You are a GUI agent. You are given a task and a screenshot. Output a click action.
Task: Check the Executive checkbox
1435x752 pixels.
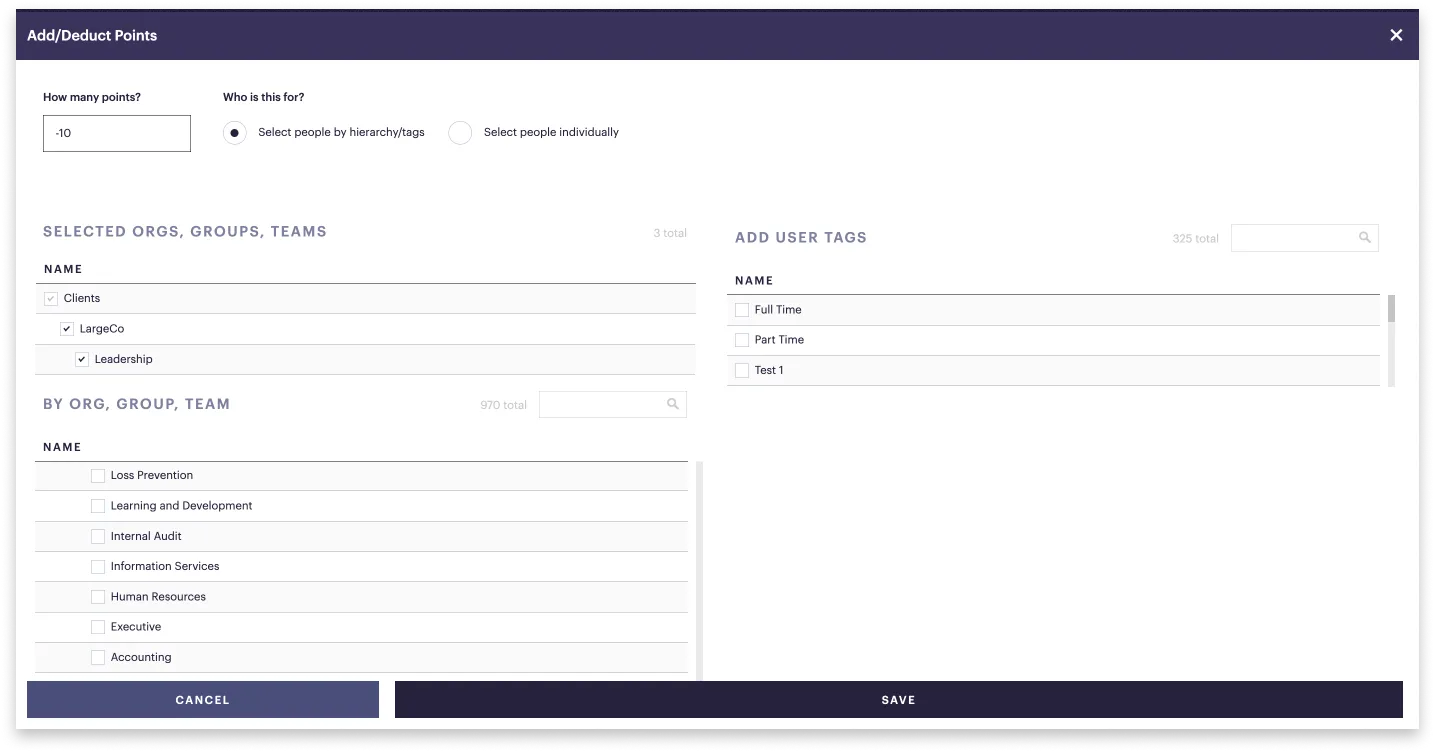pos(98,627)
